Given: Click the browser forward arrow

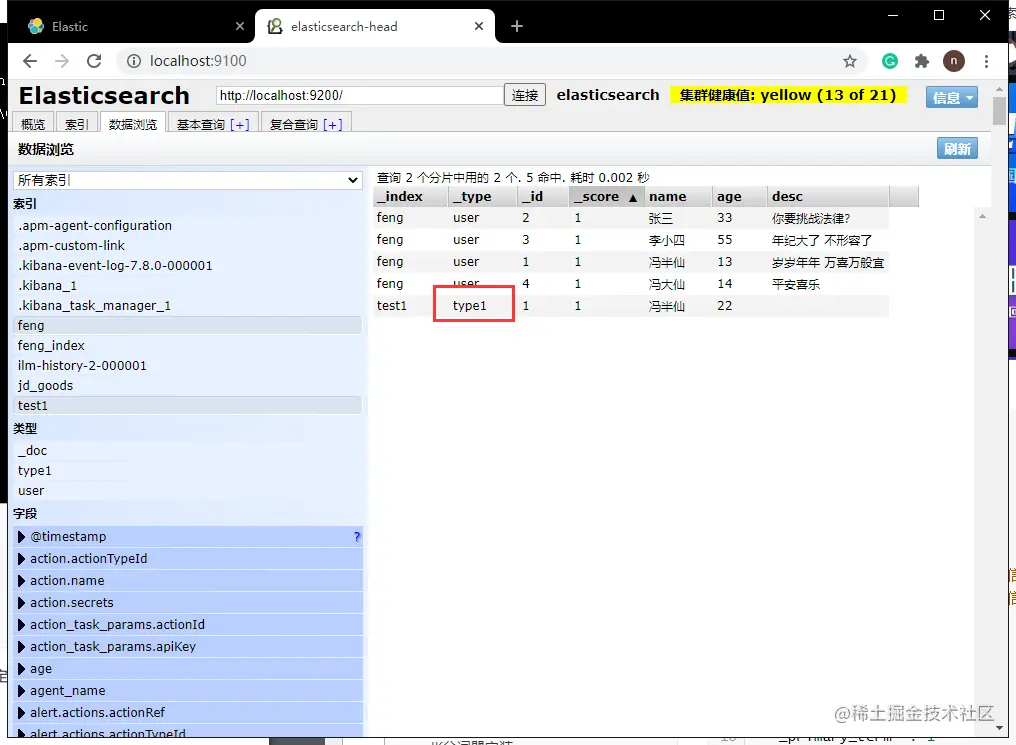Looking at the screenshot, I should click(62, 61).
